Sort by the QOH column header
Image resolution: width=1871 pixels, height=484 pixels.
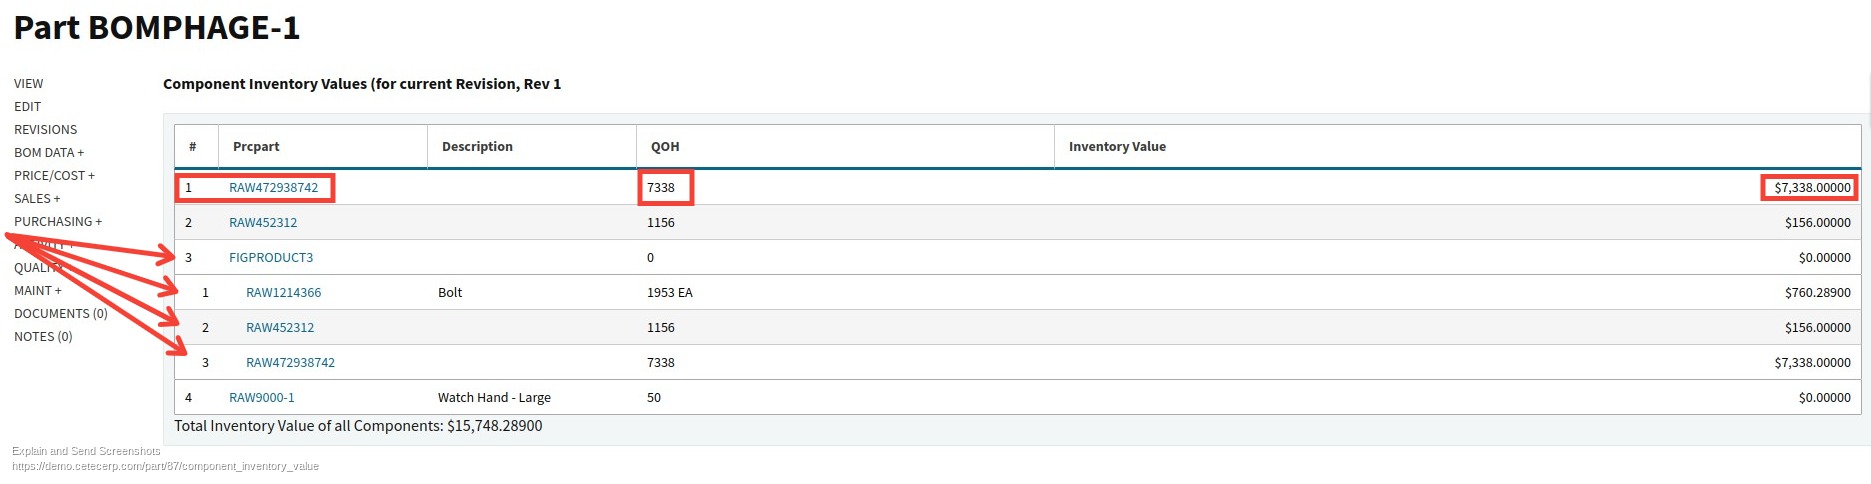665,147
